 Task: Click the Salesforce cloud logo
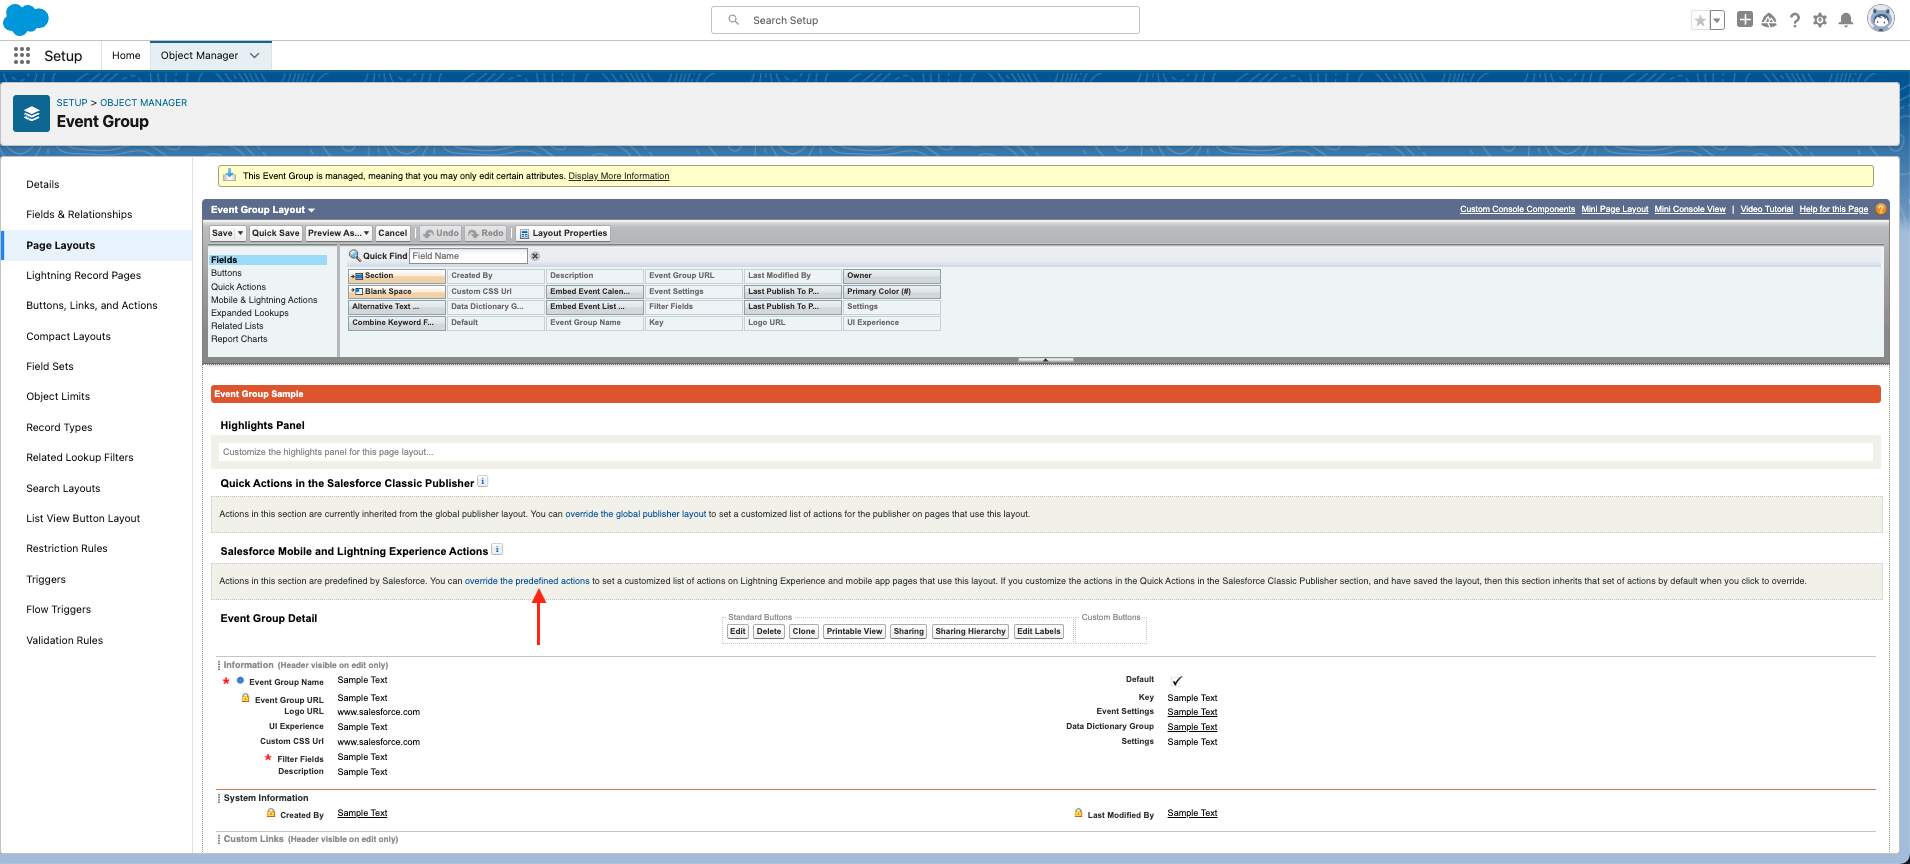click(x=26, y=20)
